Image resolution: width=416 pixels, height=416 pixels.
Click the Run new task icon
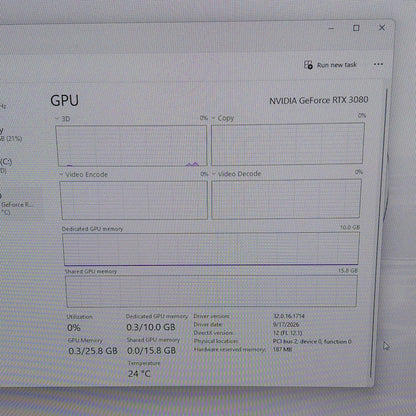tap(308, 65)
